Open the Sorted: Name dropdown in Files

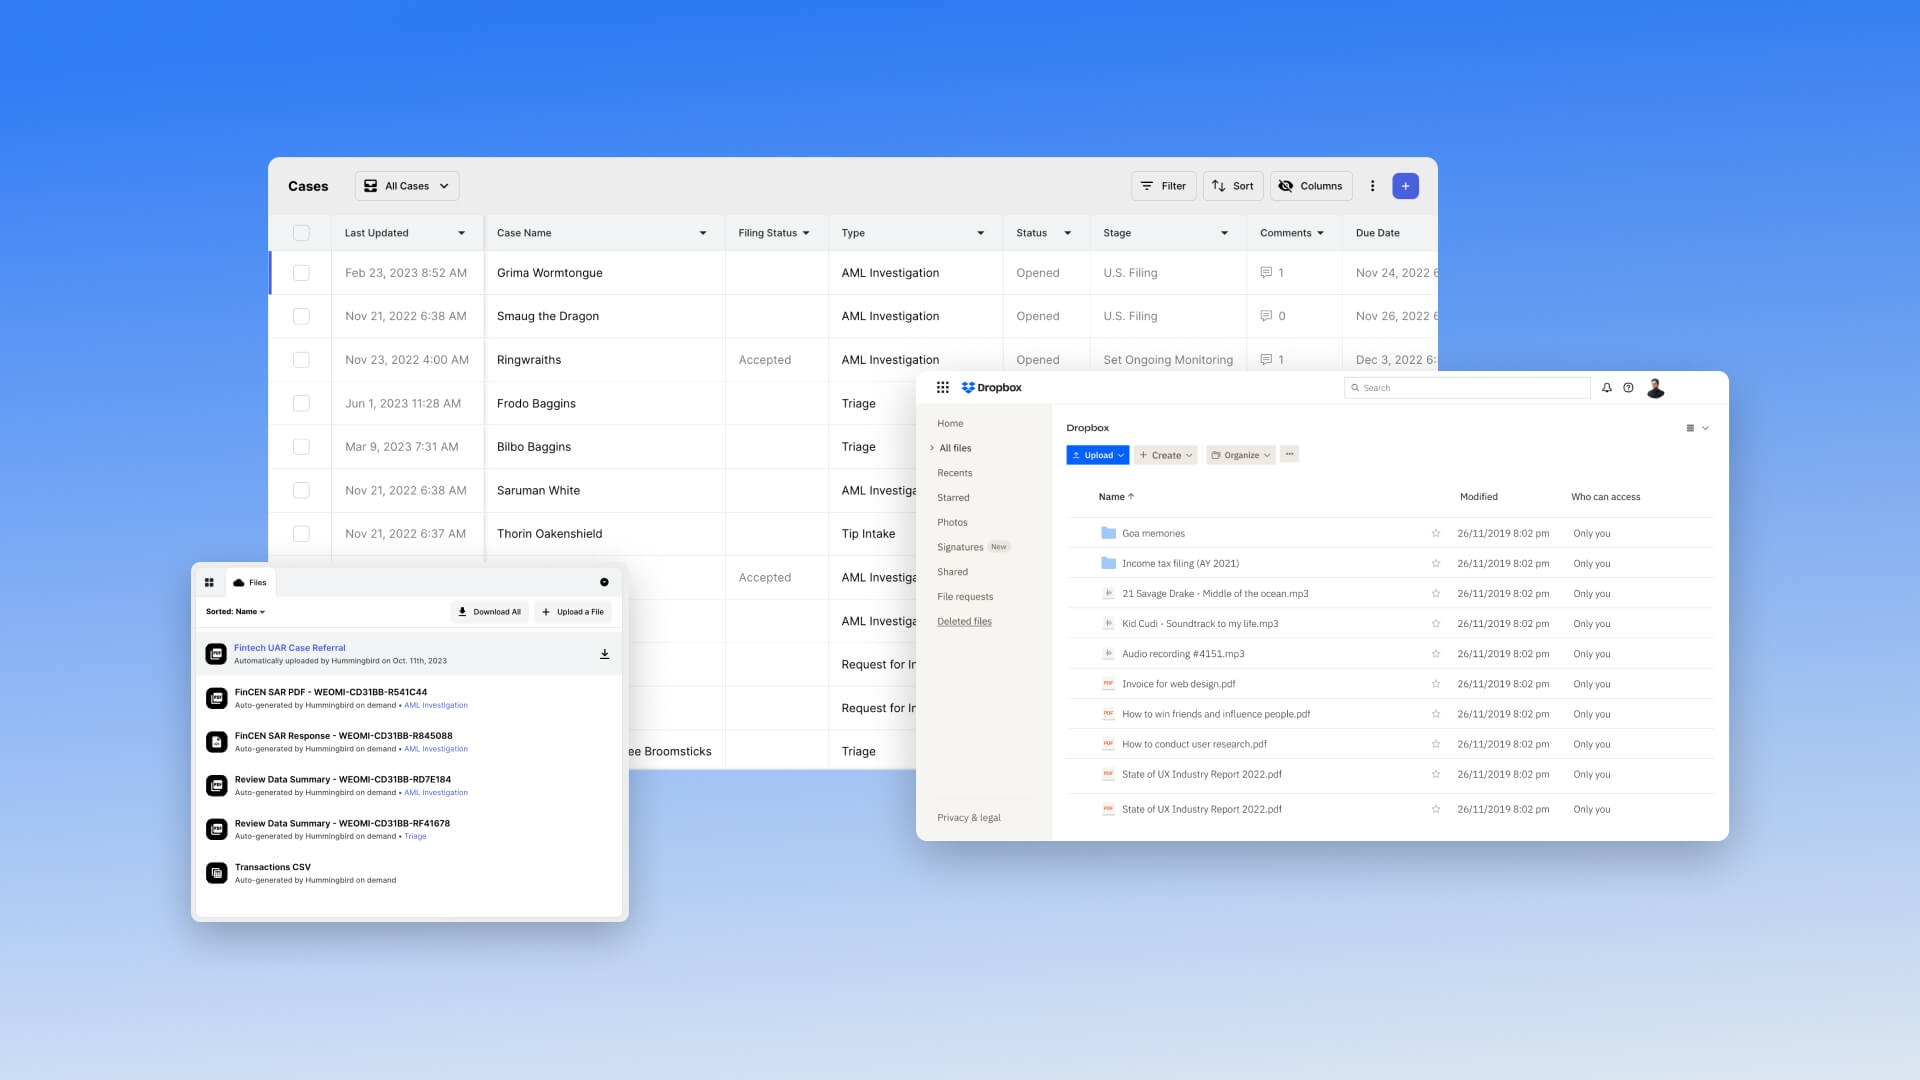coord(235,612)
